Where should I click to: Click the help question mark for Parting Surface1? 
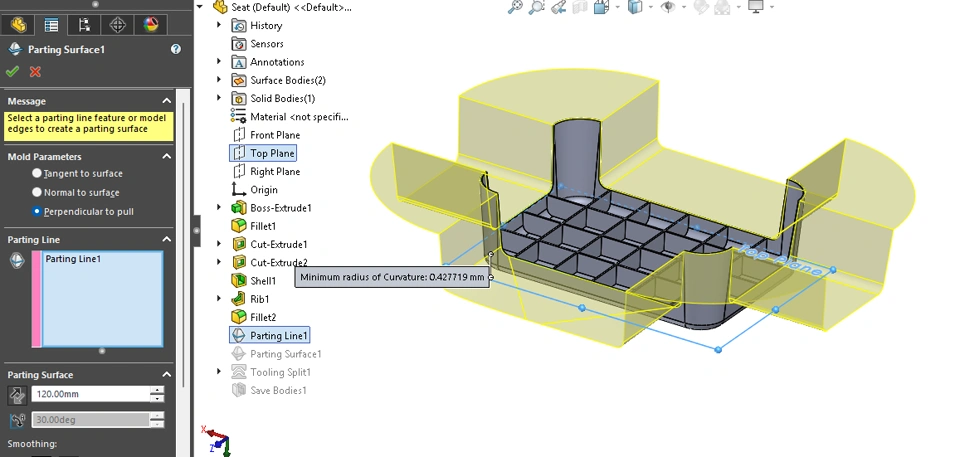point(176,49)
